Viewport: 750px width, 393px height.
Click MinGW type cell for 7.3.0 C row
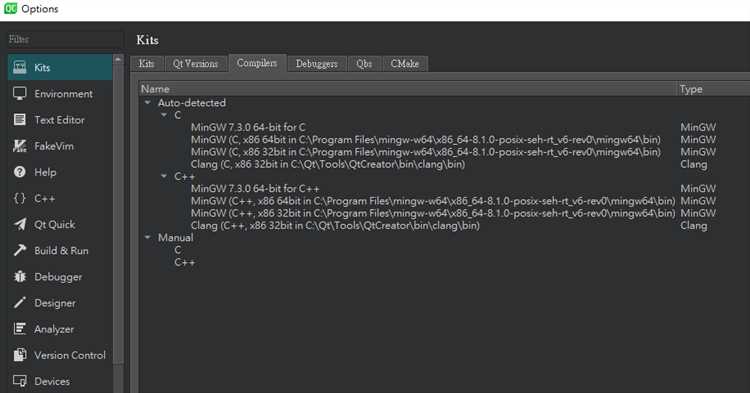coord(698,127)
